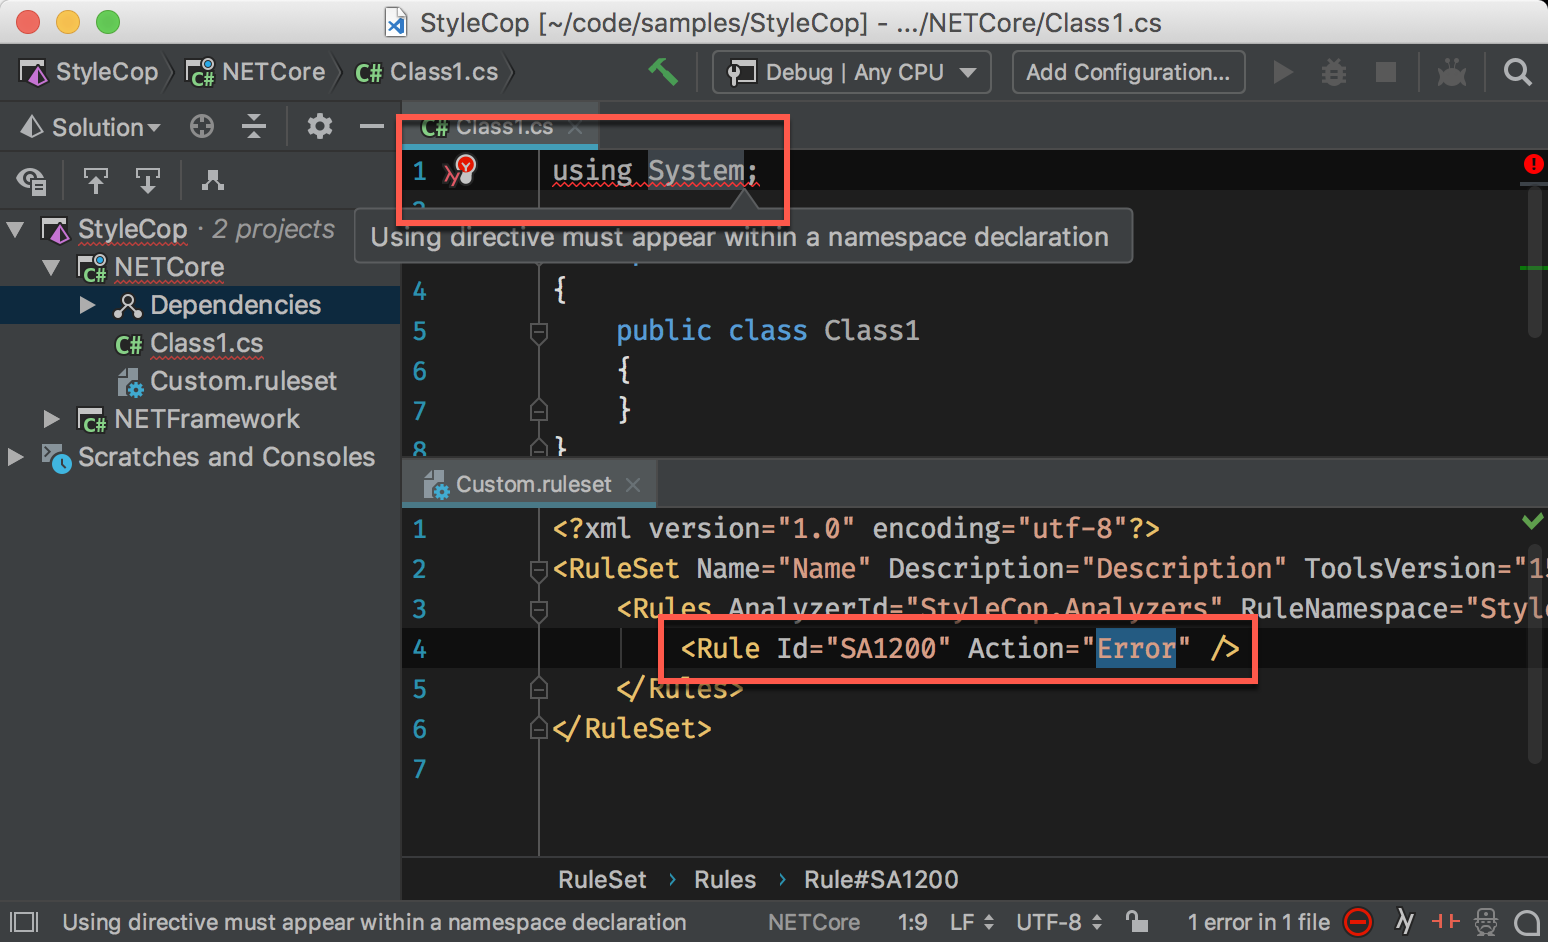Toggle the read-only lock icon
This screenshot has width=1548, height=942.
coord(1136,921)
